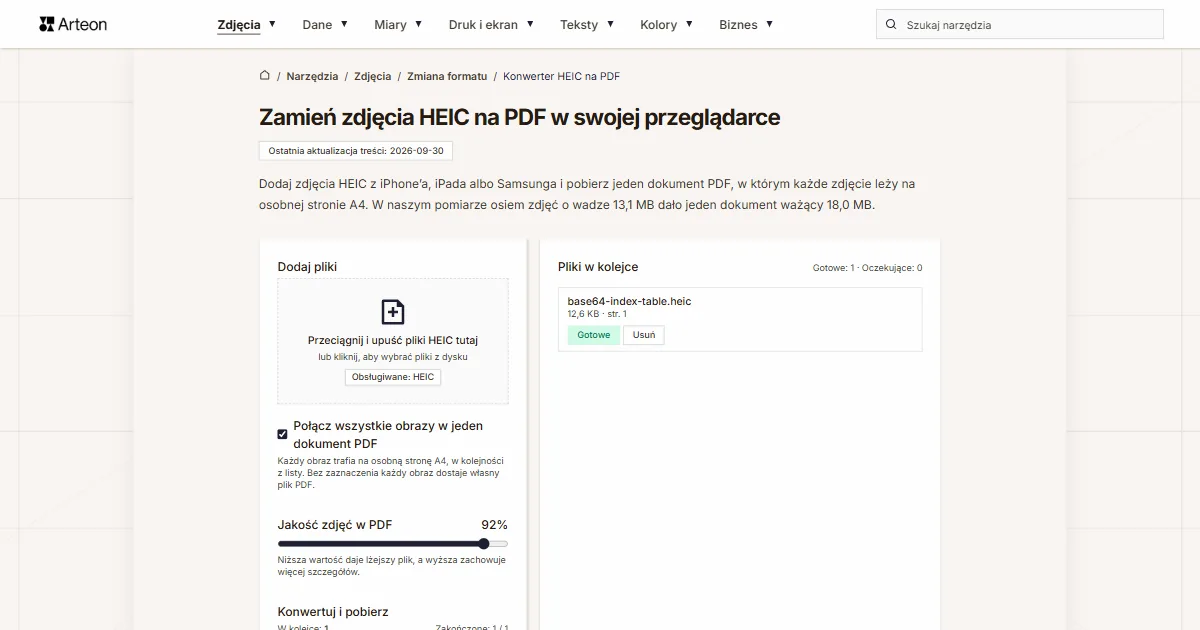Click the Obsługiwane: HEIC badge

tap(393, 377)
